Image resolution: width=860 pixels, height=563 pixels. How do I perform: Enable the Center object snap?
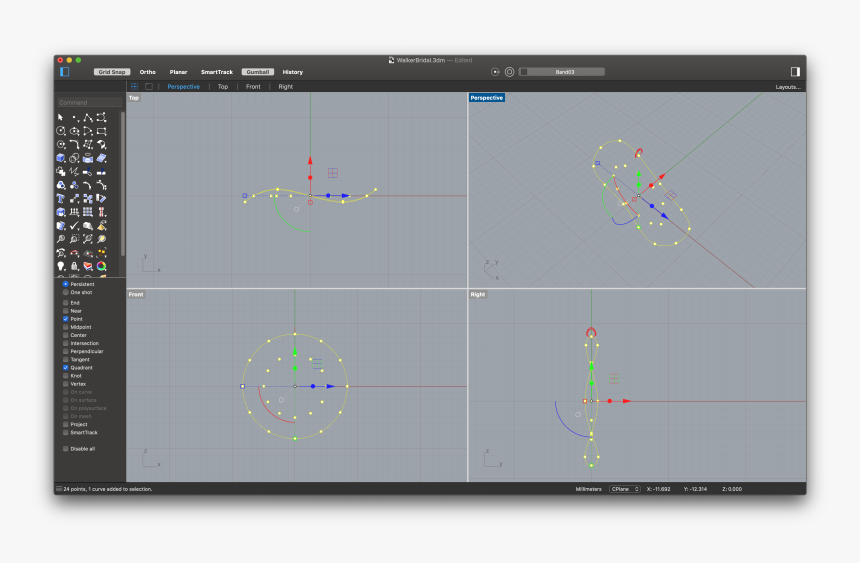coord(65,335)
